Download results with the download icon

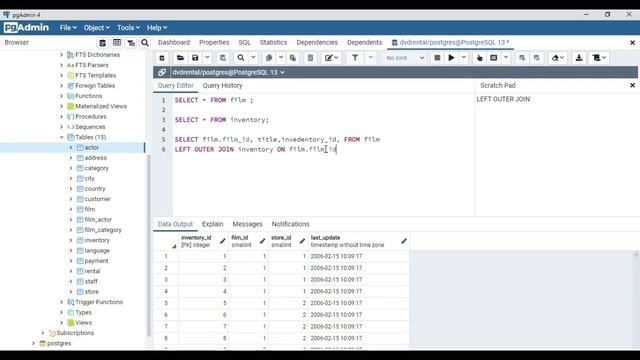[x=579, y=58]
